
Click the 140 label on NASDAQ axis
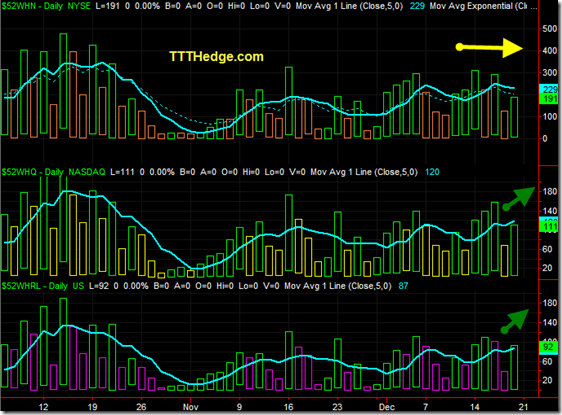click(x=549, y=211)
